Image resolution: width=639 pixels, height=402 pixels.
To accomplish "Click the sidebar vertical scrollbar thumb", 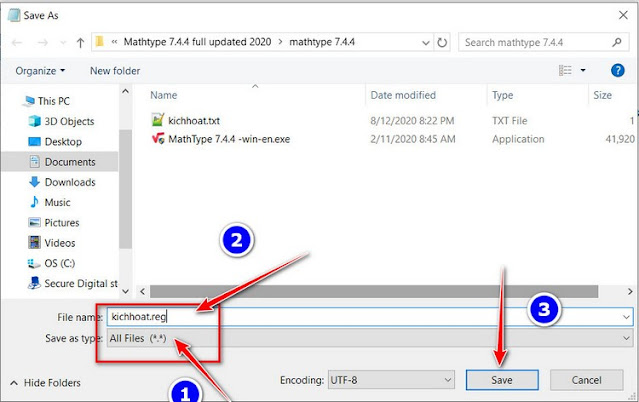I will pos(126,188).
